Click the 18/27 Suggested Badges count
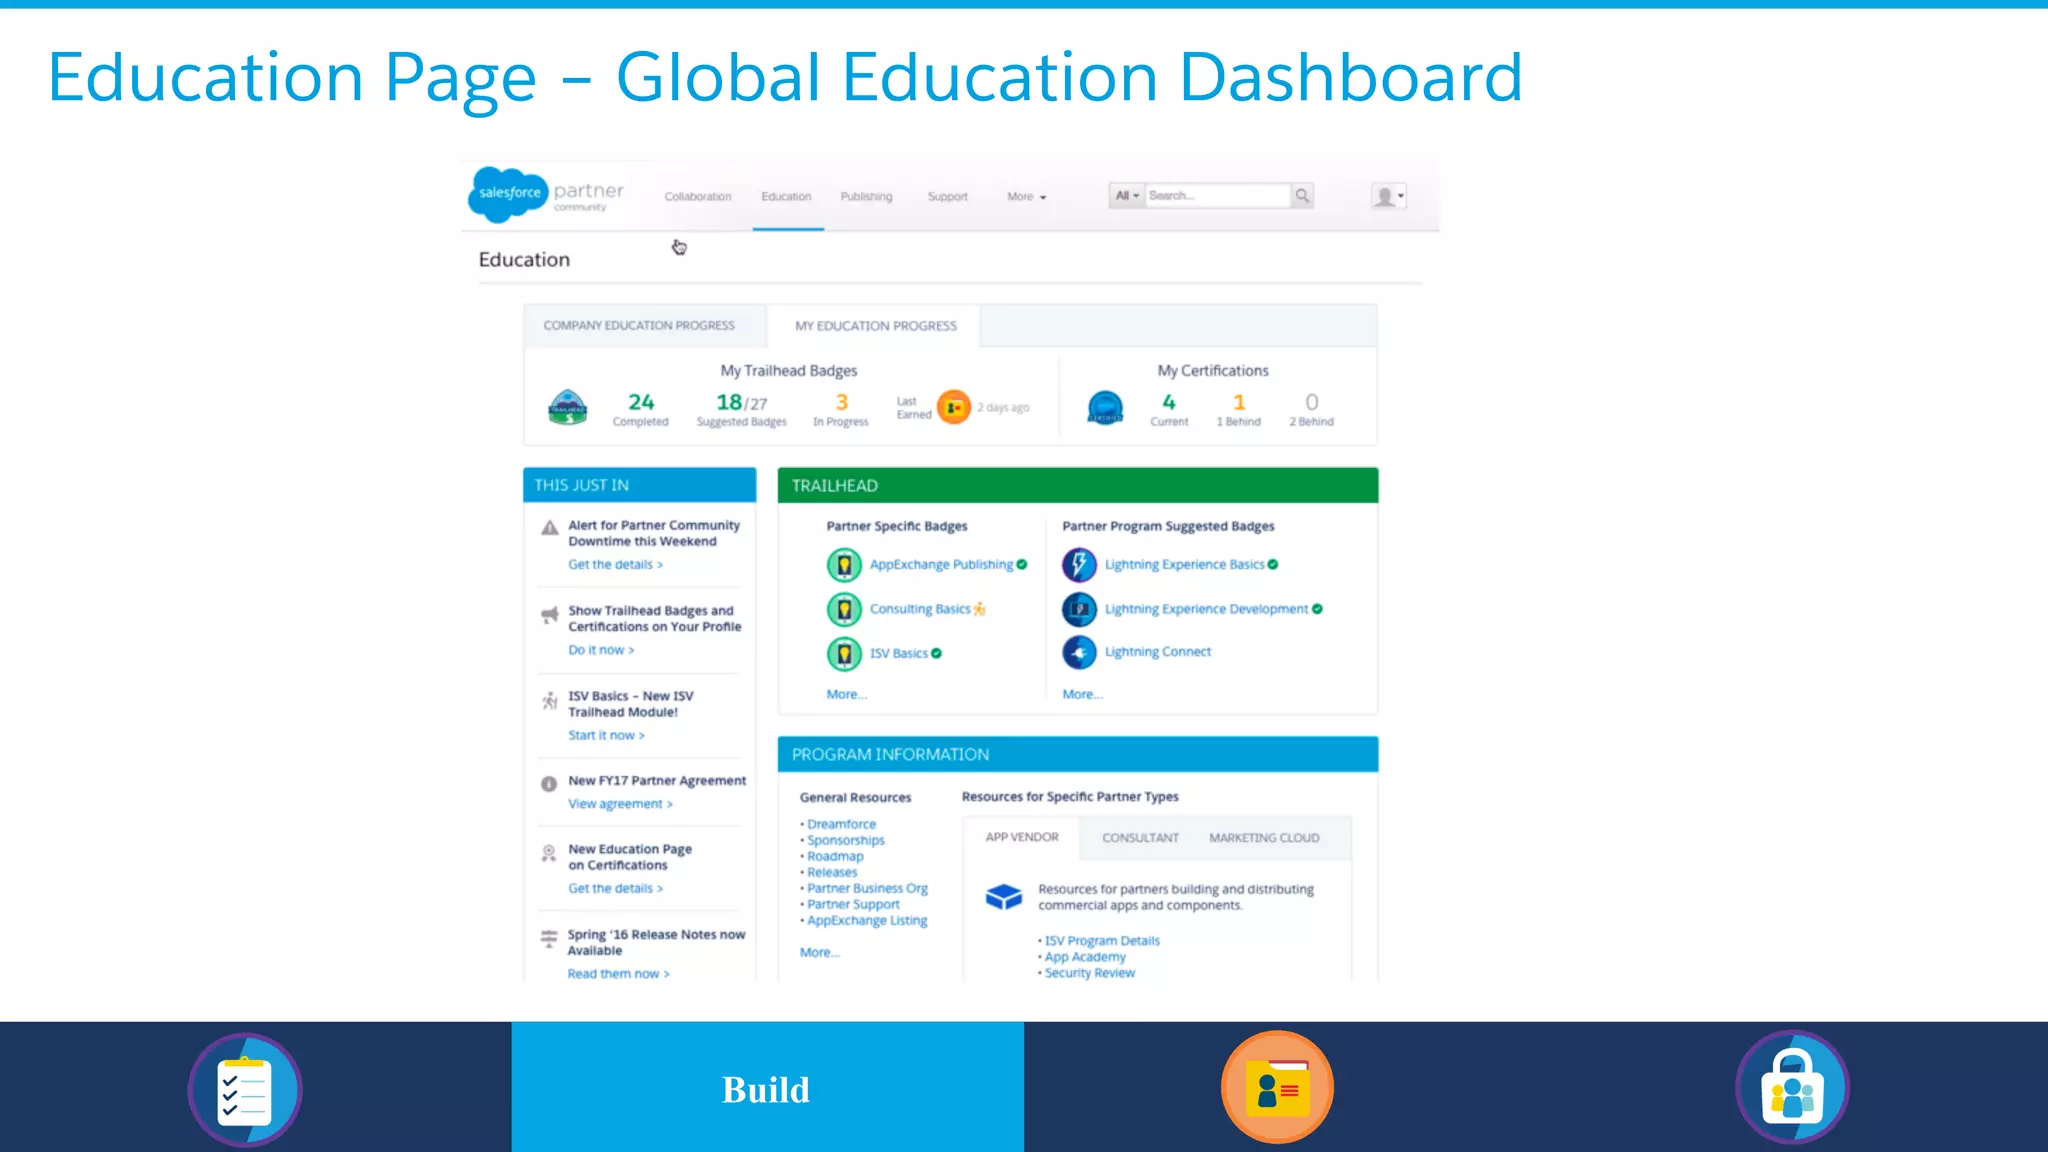 [741, 409]
